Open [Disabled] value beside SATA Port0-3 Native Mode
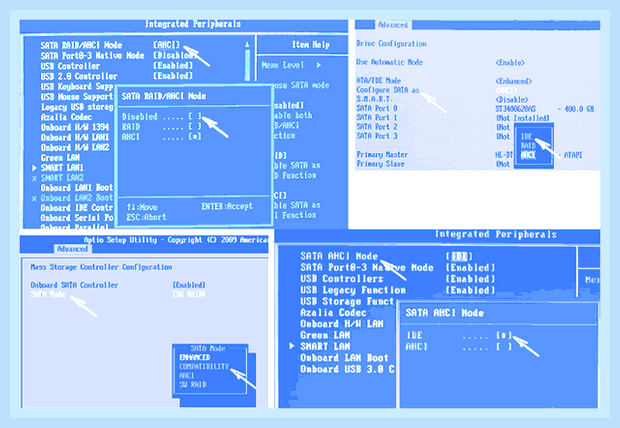Image resolution: width=620 pixels, height=428 pixels. pyautogui.click(x=174, y=55)
